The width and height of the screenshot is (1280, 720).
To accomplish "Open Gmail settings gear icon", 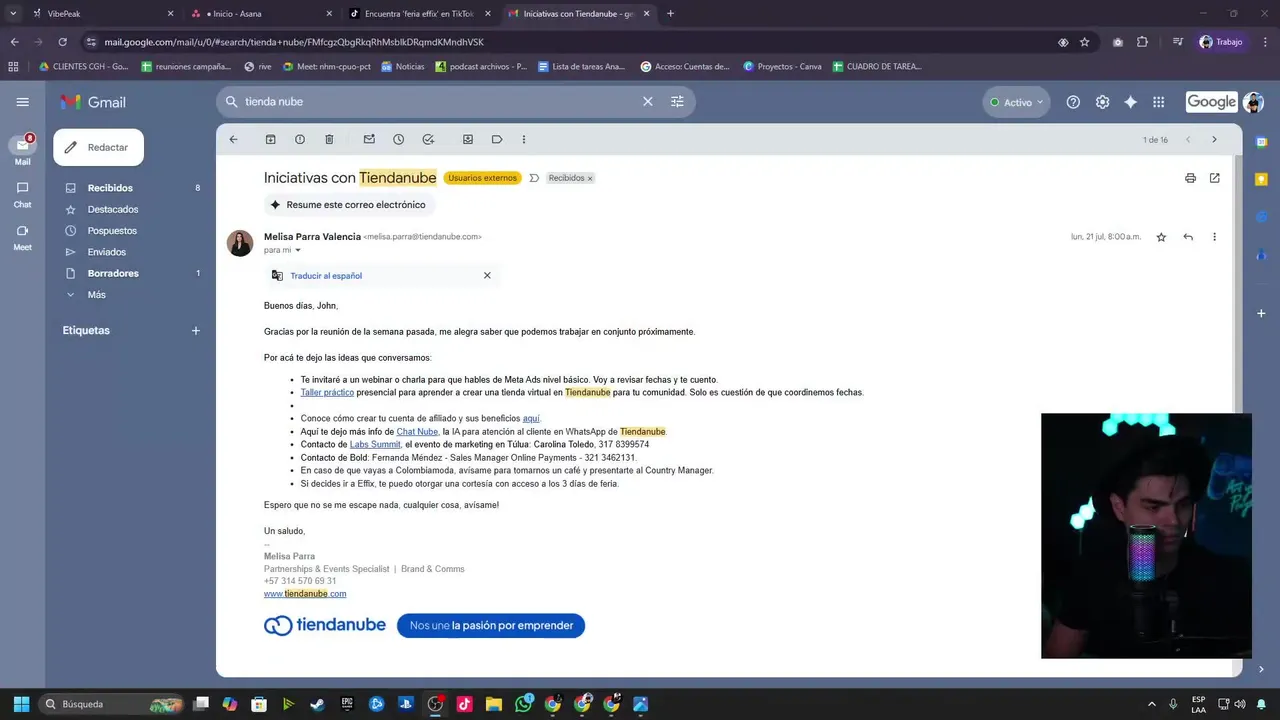I will click(1102, 102).
